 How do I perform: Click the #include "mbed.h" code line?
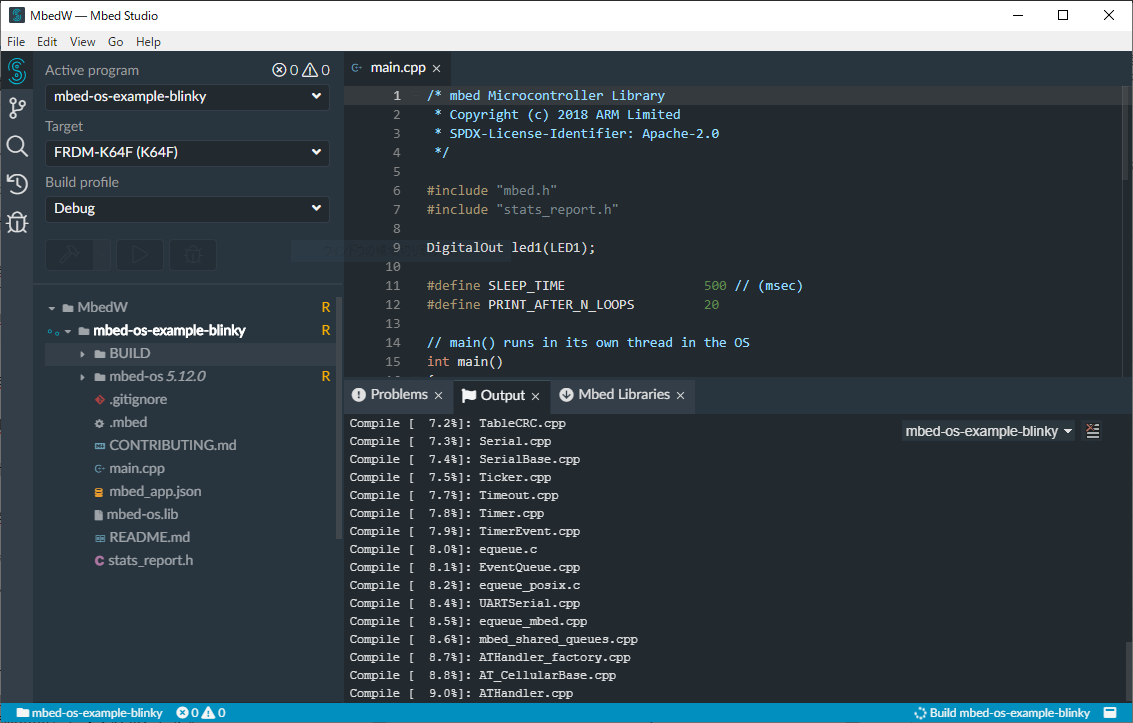491,191
